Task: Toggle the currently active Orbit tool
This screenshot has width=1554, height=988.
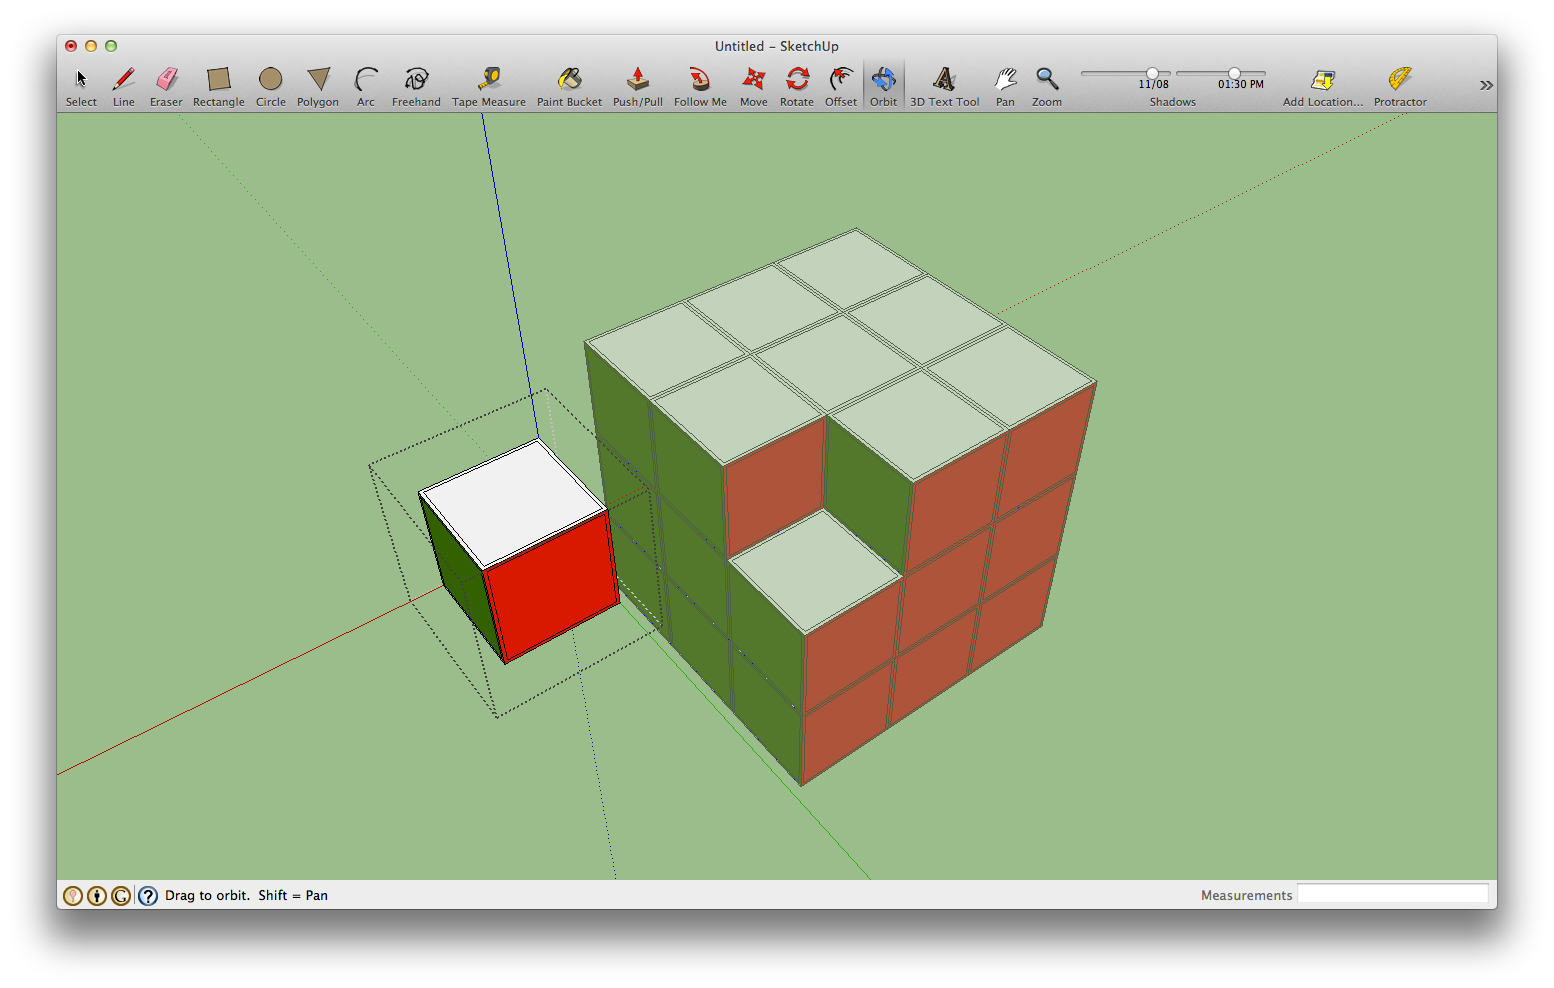Action: click(x=883, y=80)
